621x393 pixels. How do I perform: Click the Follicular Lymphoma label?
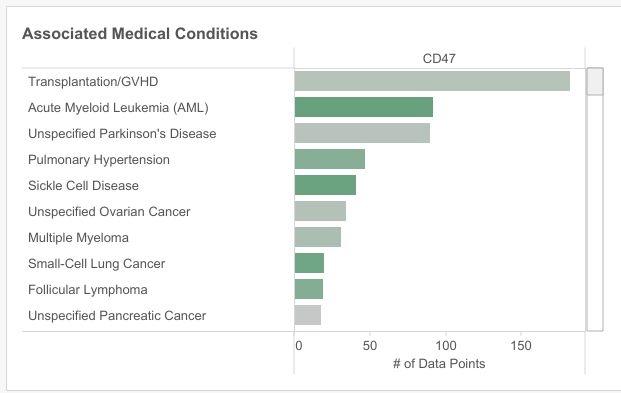[88, 290]
